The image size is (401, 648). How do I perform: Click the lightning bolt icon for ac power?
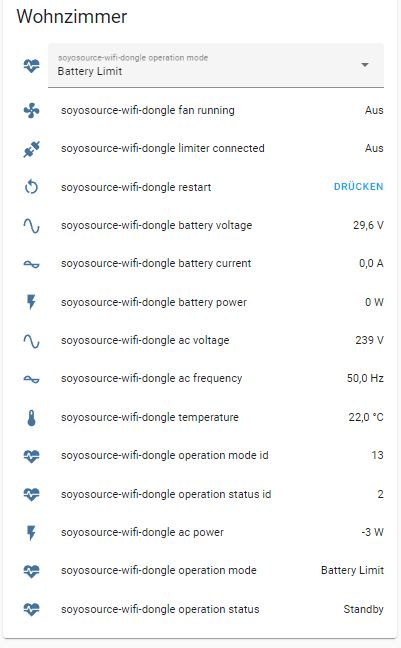(31, 533)
